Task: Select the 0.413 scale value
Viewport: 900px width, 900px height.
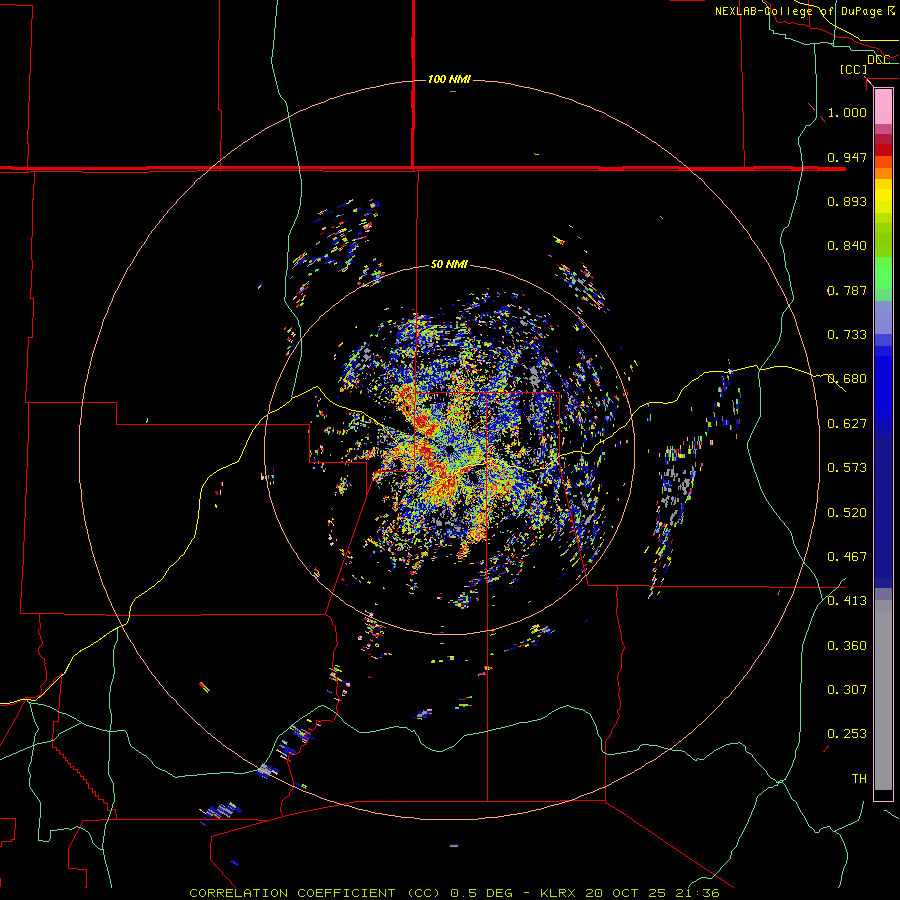Action: coord(847,601)
